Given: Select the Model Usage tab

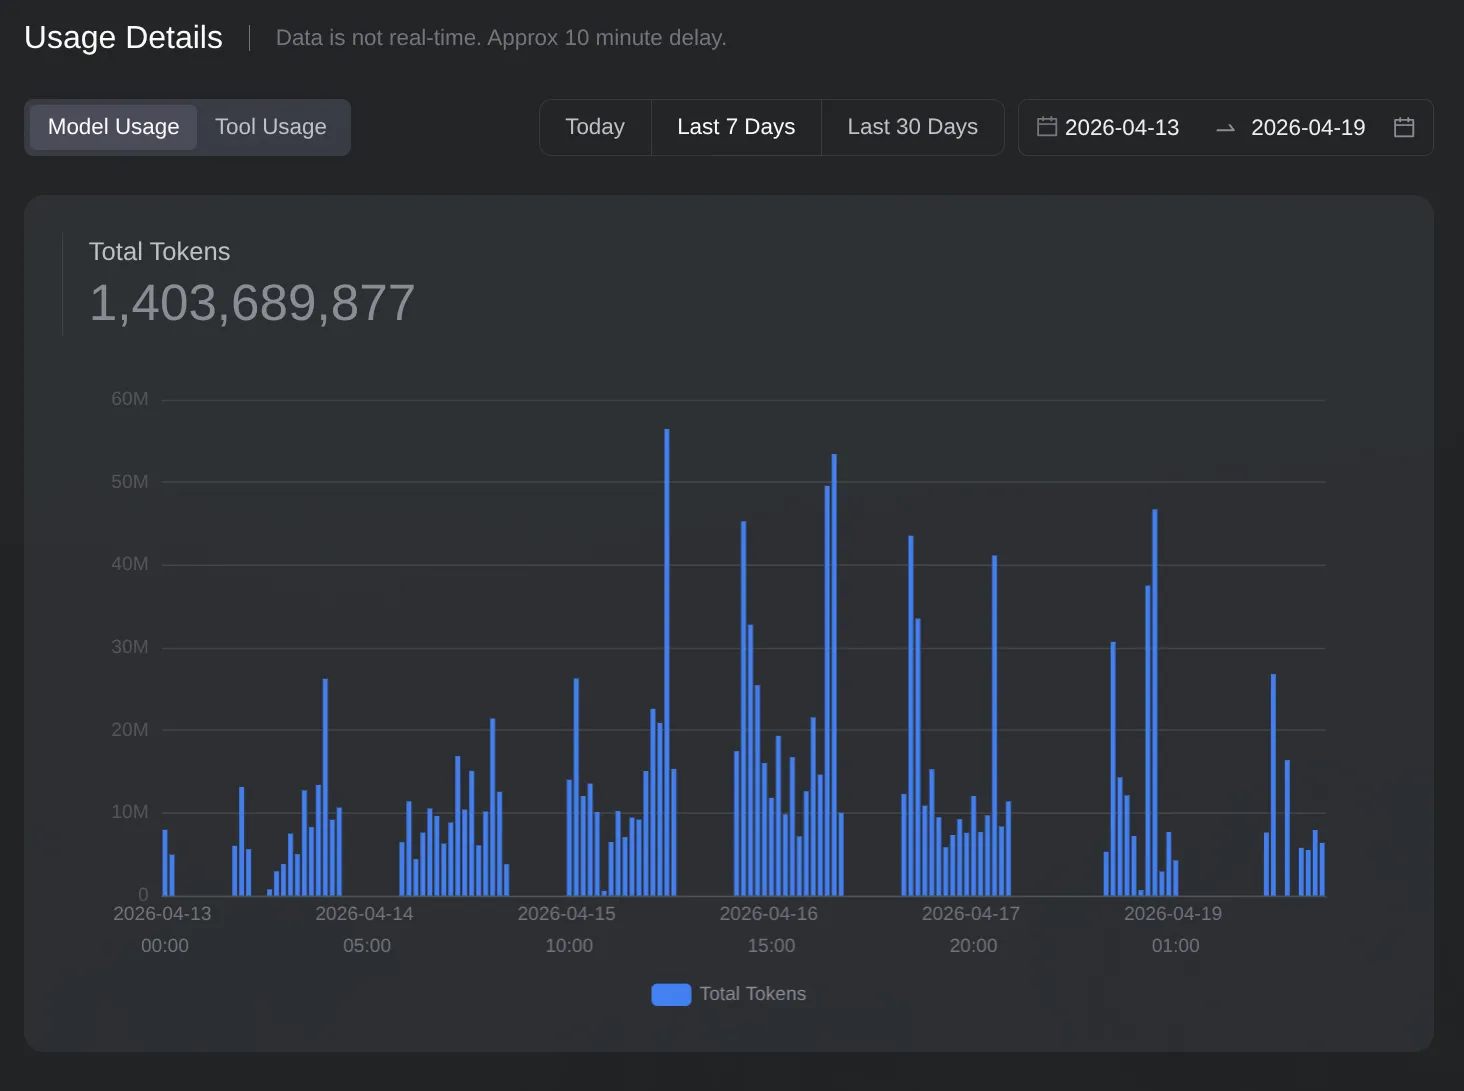Looking at the screenshot, I should [112, 127].
